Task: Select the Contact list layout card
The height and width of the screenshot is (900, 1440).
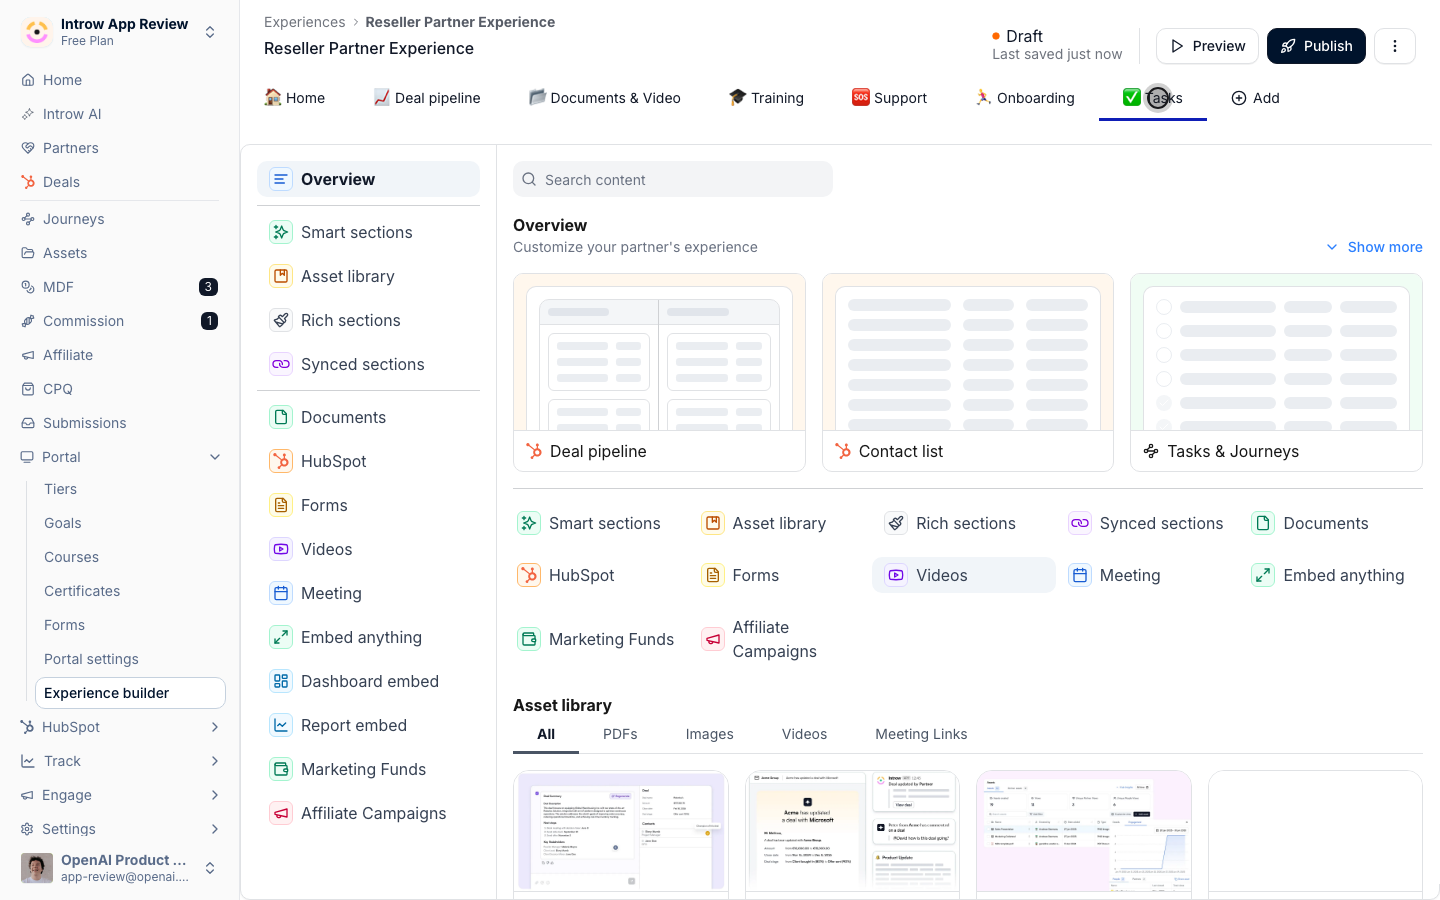Action: tap(968, 372)
